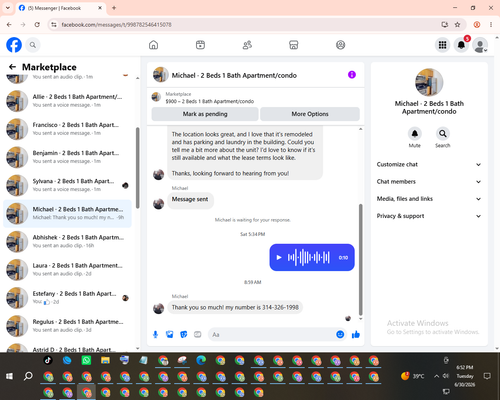Click the chat messages scrollbar
The height and width of the screenshot is (400, 500).
click(x=360, y=259)
